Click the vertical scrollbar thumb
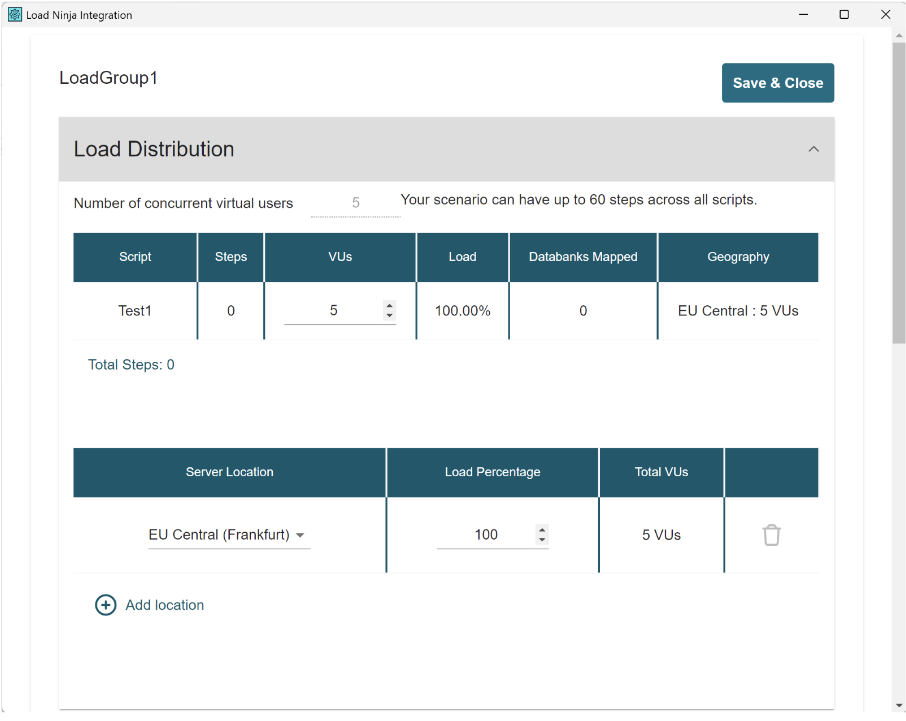This screenshot has height=721, width=906. pos(898,190)
